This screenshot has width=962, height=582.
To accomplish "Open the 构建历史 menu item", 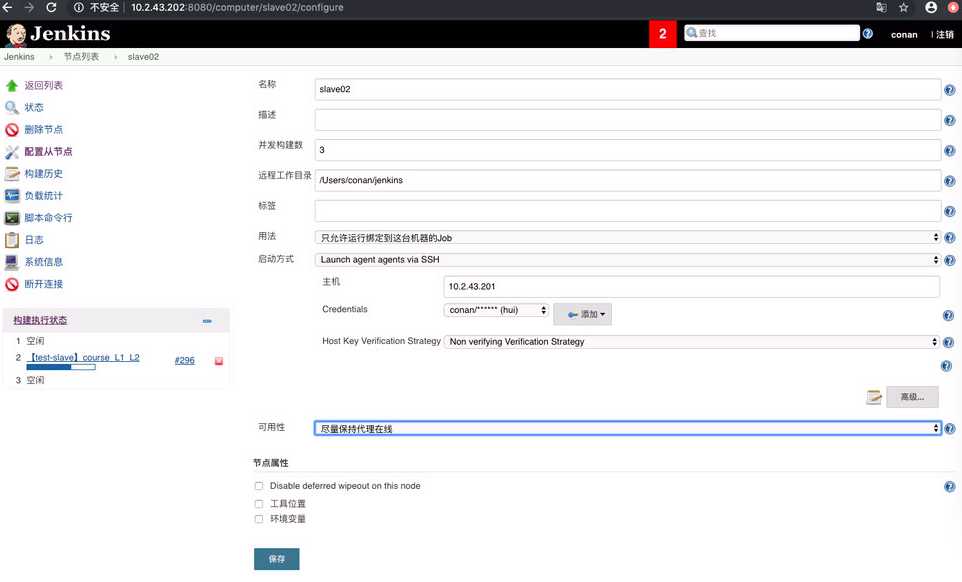I will pyautogui.click(x=44, y=174).
